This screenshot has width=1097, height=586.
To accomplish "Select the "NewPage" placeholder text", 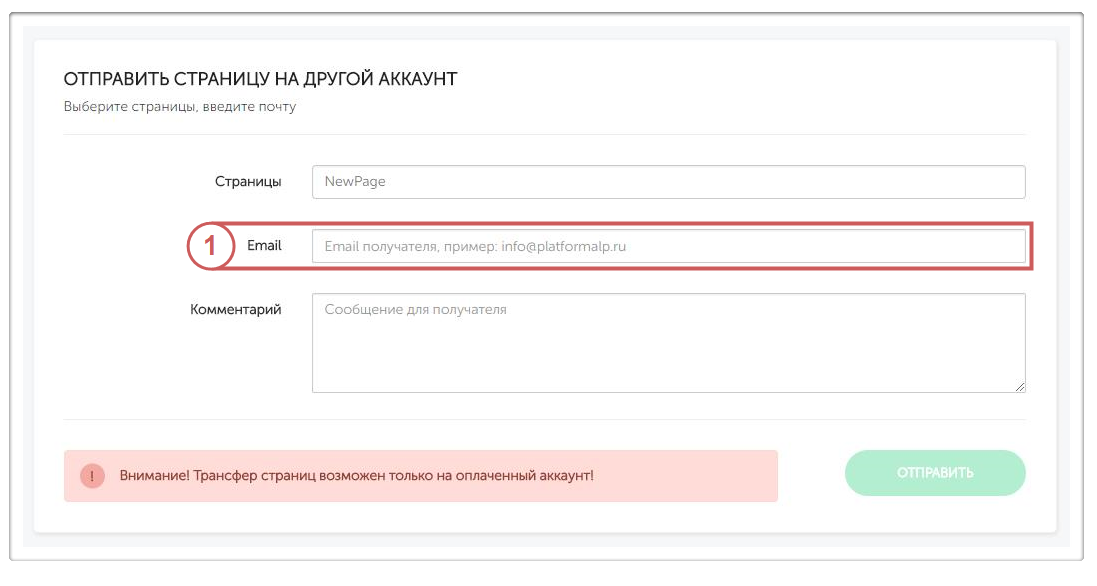I will (355, 182).
